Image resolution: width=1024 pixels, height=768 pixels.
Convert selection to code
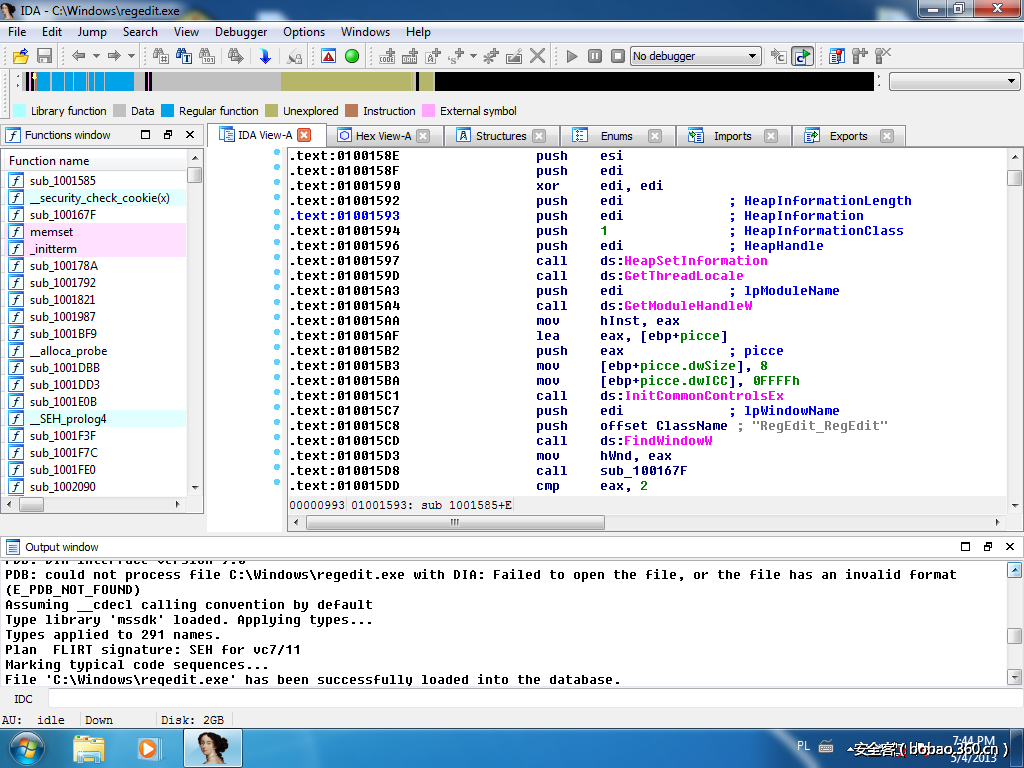pyautogui.click(x=386, y=55)
